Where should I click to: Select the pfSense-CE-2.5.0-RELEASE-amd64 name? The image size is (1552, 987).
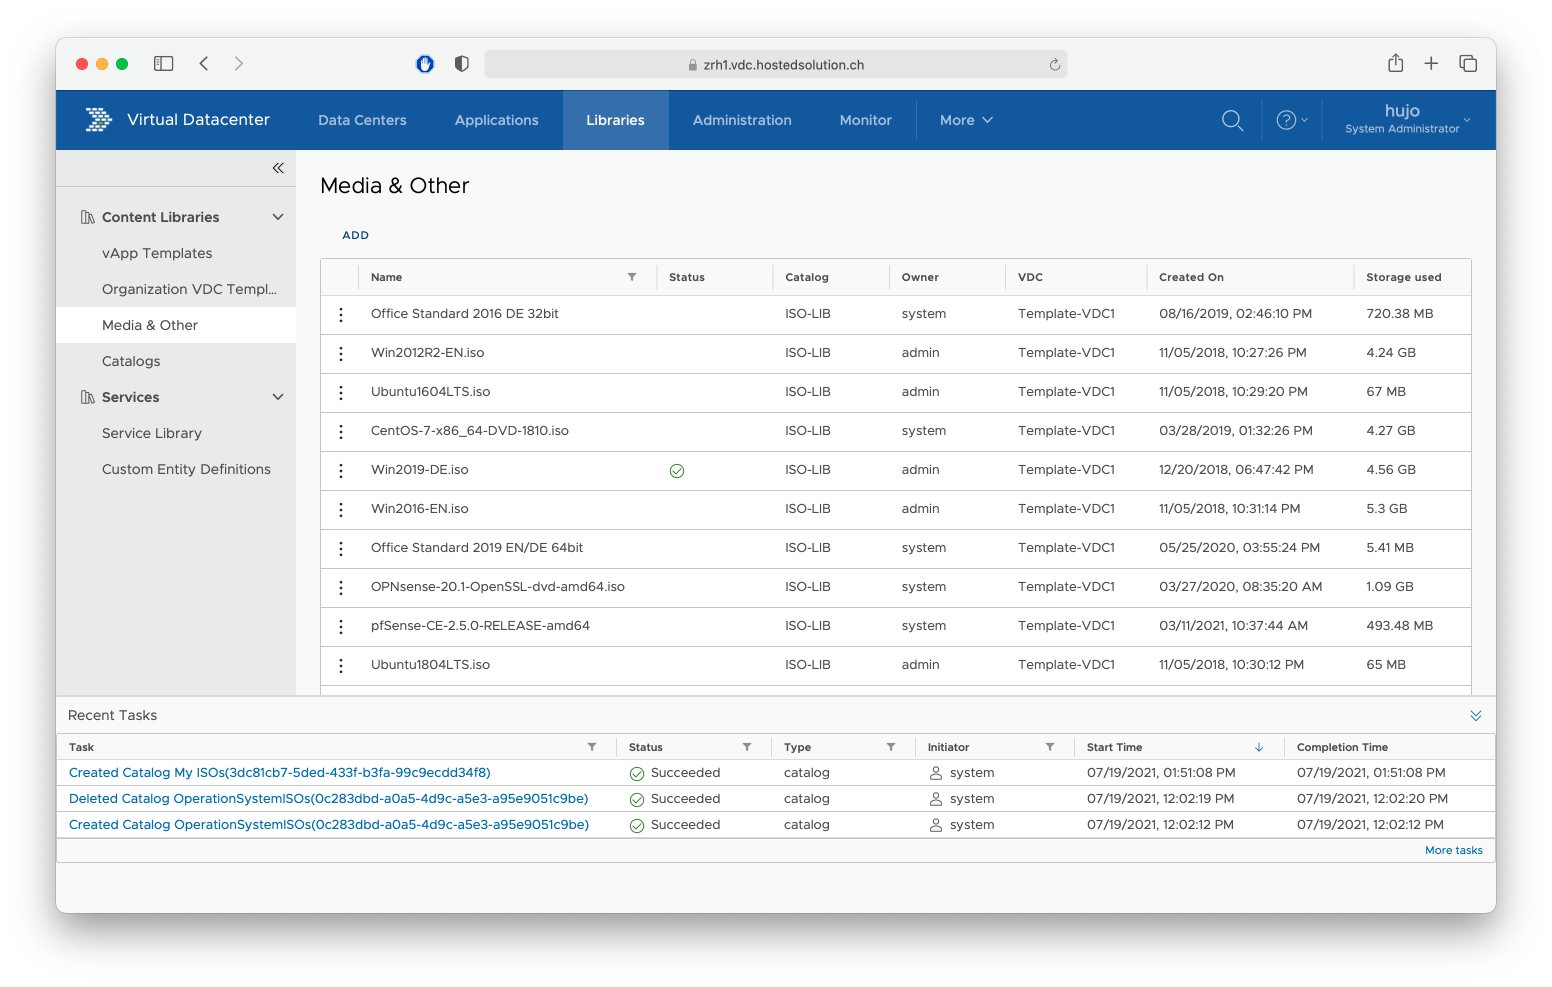click(x=480, y=626)
